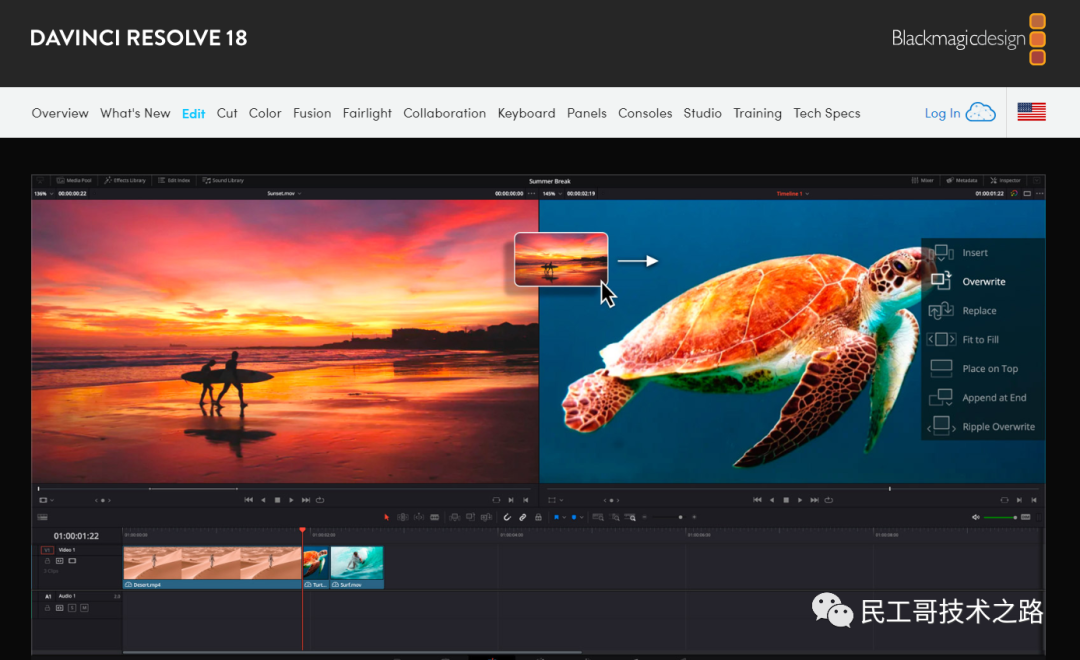Screen dimensions: 1080x660
Task: Open the Media Pool panel button
Action: (74, 181)
